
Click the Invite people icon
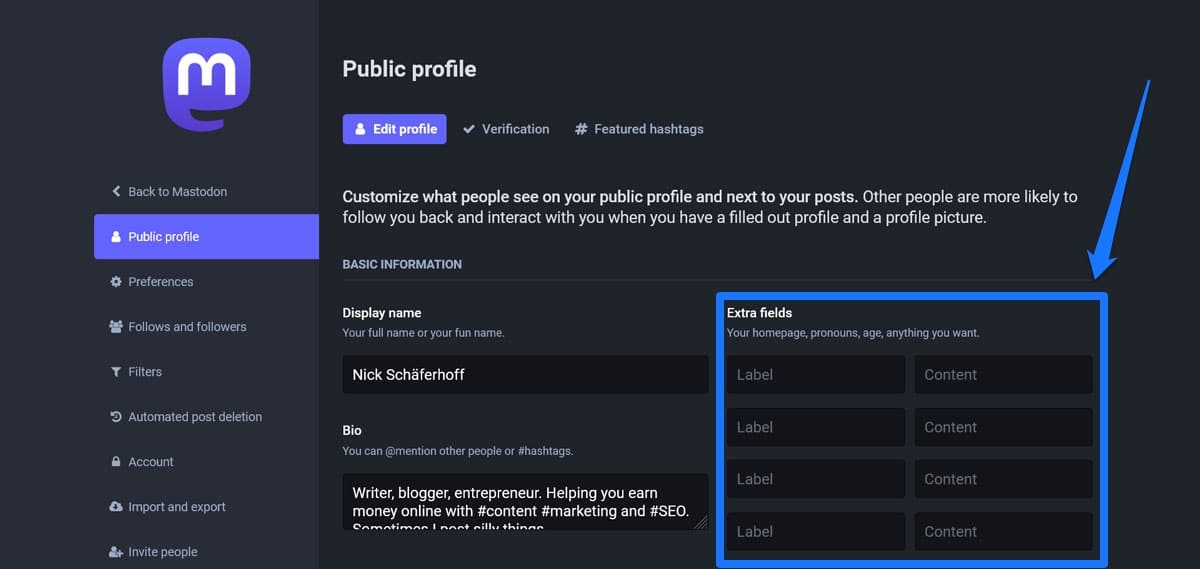(x=116, y=552)
